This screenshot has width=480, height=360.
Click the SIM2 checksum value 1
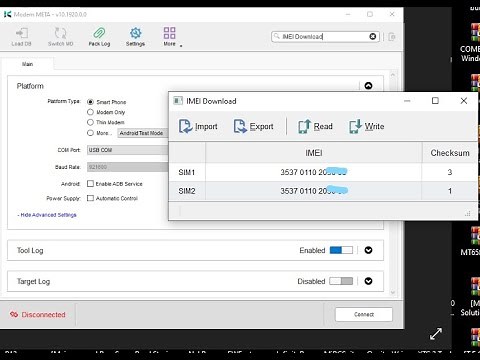click(x=450, y=191)
